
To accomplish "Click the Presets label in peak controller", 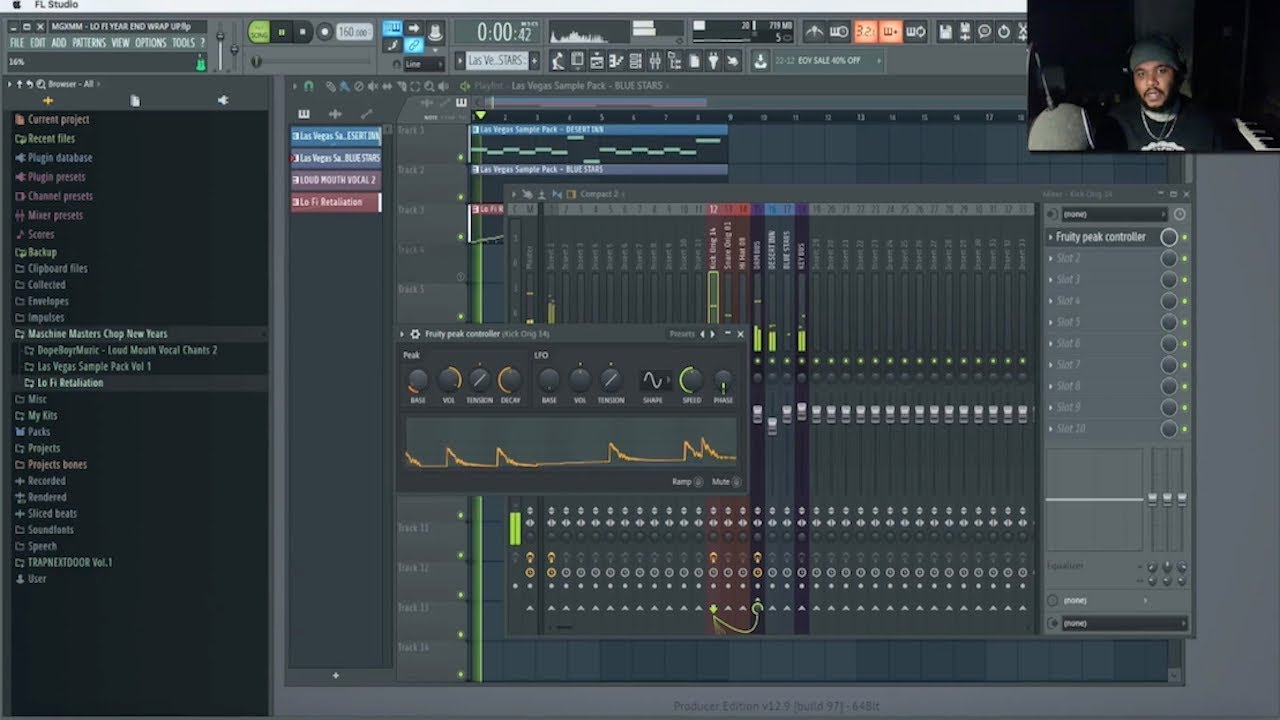I will [682, 334].
